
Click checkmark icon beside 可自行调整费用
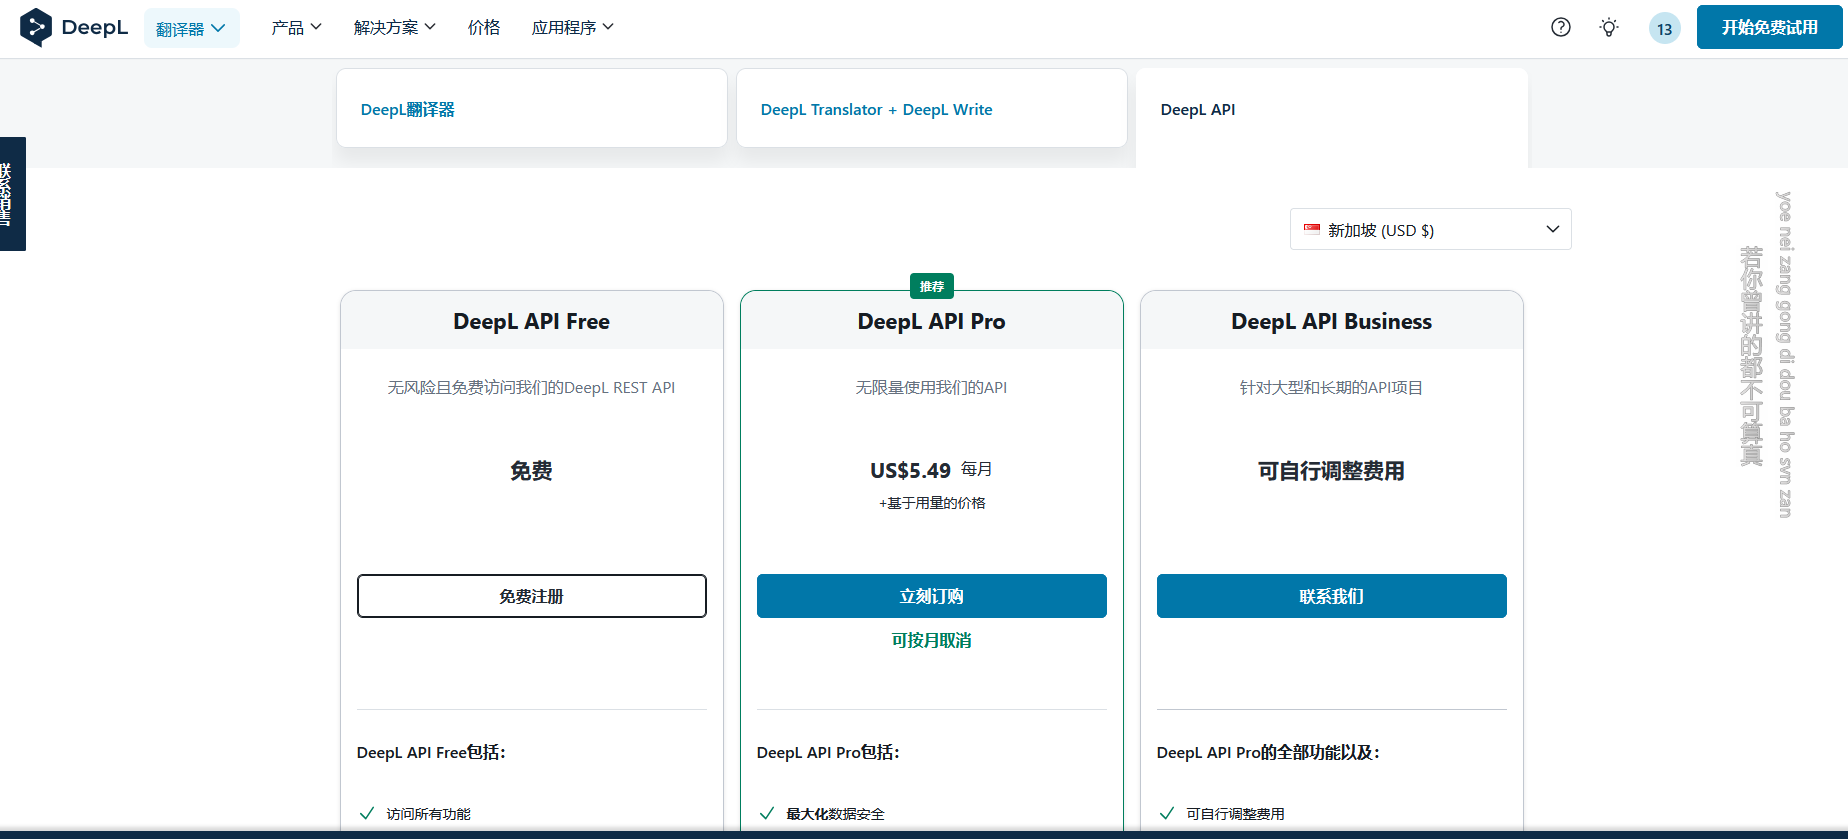(x=1167, y=813)
